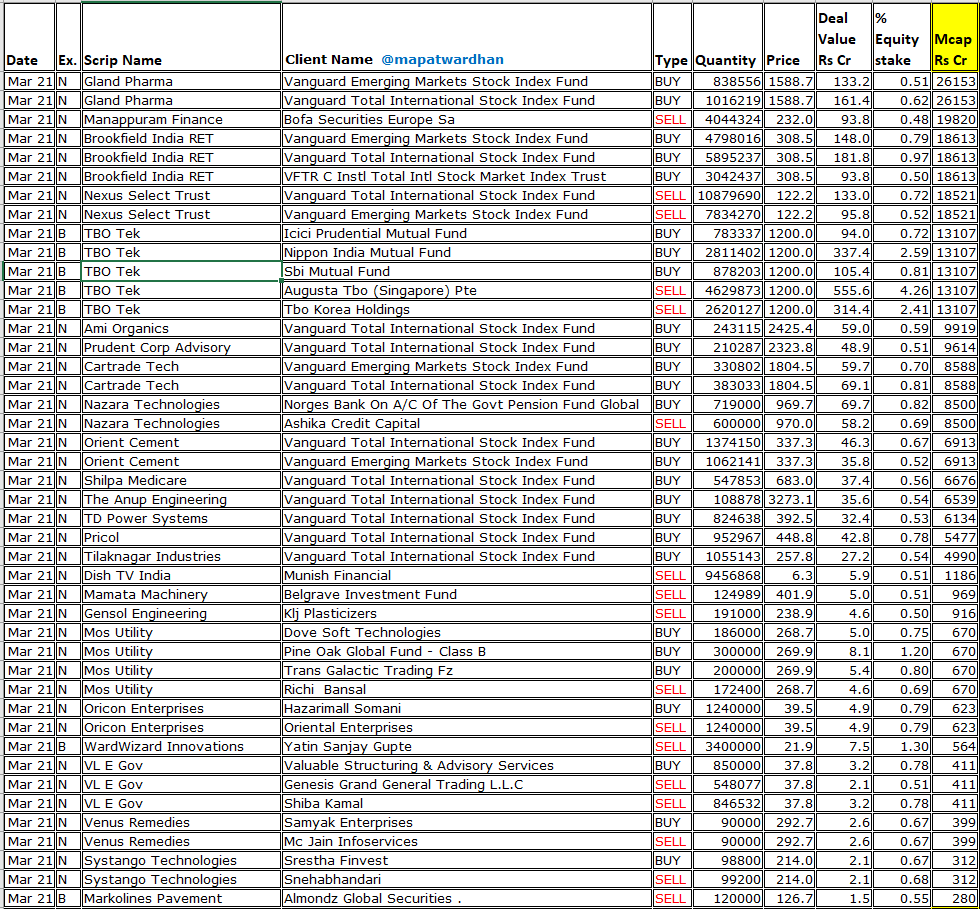980x909 pixels.
Task: Click deal value 555.6 cell
Action: pos(844,290)
